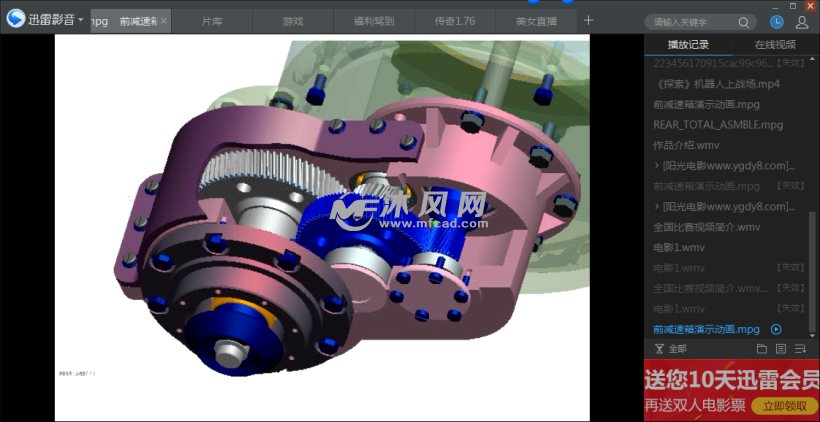Open the playlist sort order icon
The width and height of the screenshot is (820, 422).
(x=800, y=349)
